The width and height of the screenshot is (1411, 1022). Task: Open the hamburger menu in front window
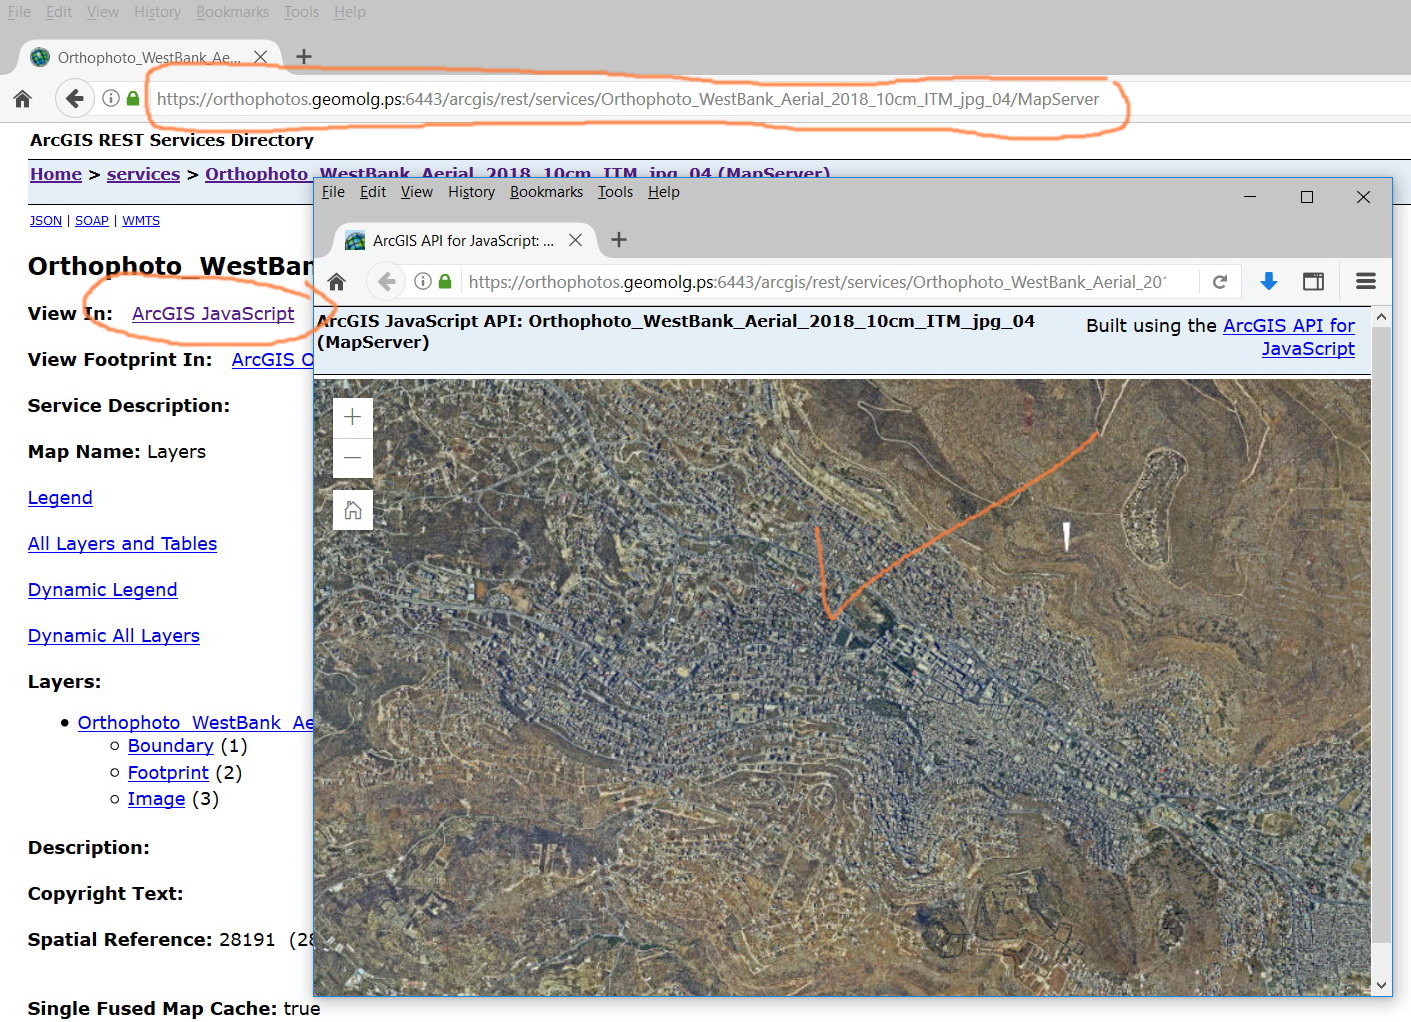pos(1366,282)
